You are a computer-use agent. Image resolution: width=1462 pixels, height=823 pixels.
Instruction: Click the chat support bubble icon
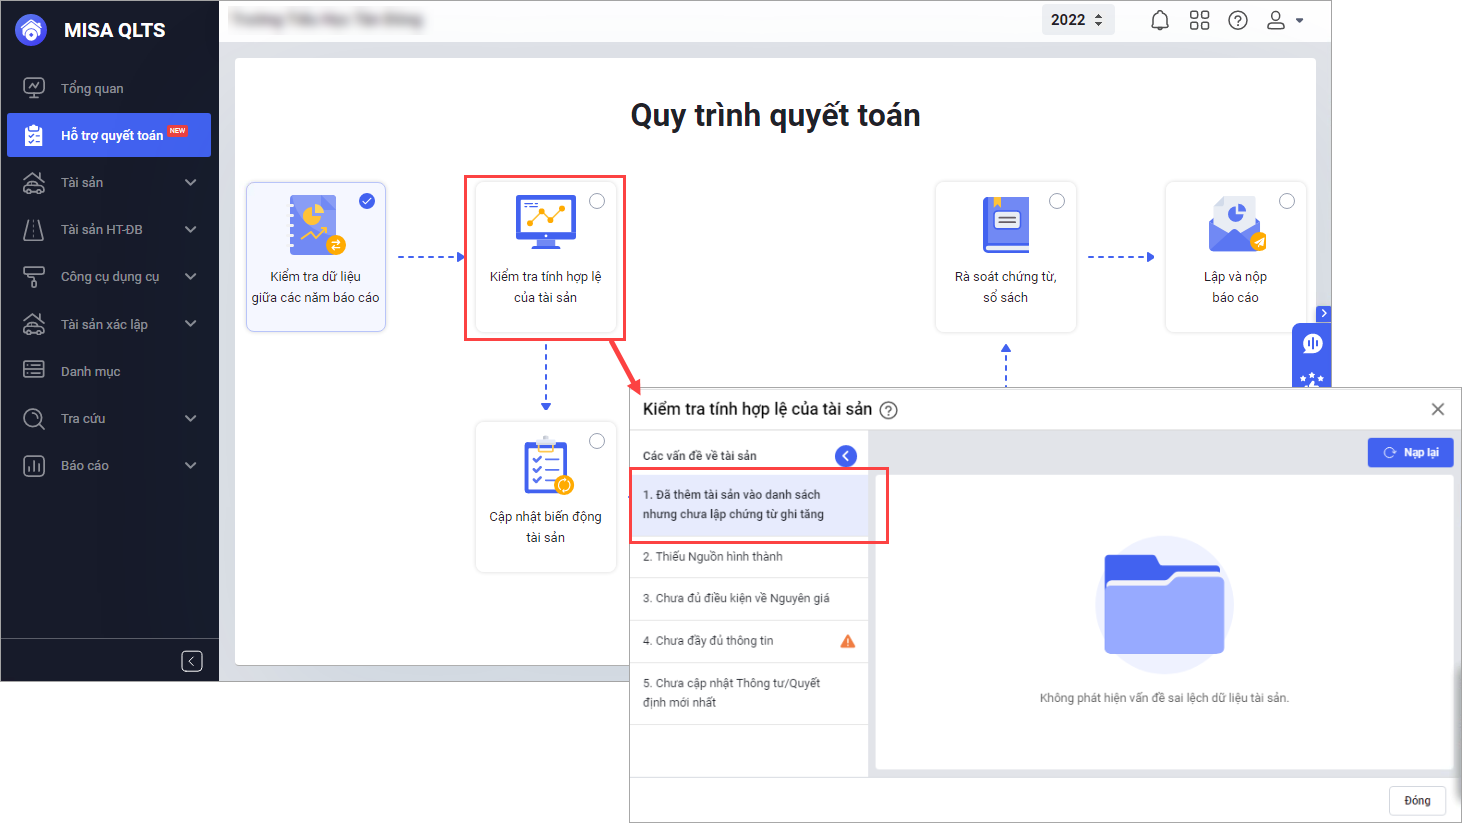pyautogui.click(x=1312, y=344)
